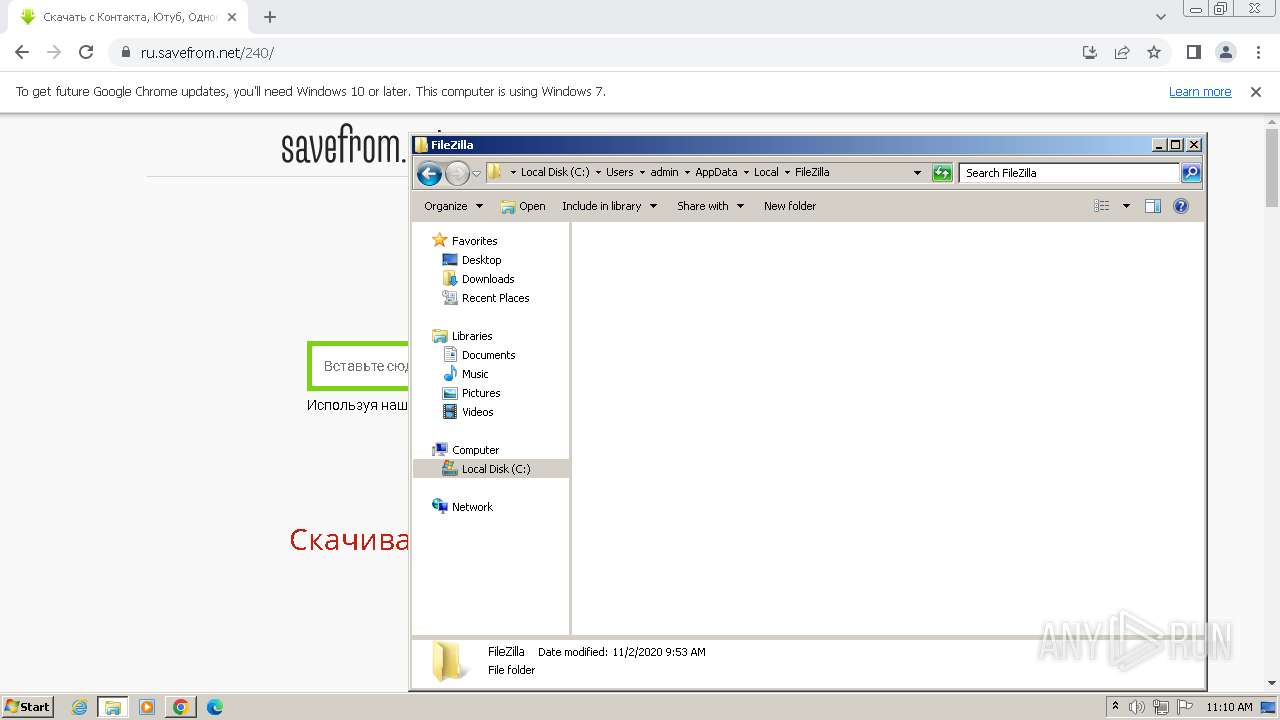Open Windows Media Player taskbar icon
Image resolution: width=1280 pixels, height=720 pixels.
point(147,707)
